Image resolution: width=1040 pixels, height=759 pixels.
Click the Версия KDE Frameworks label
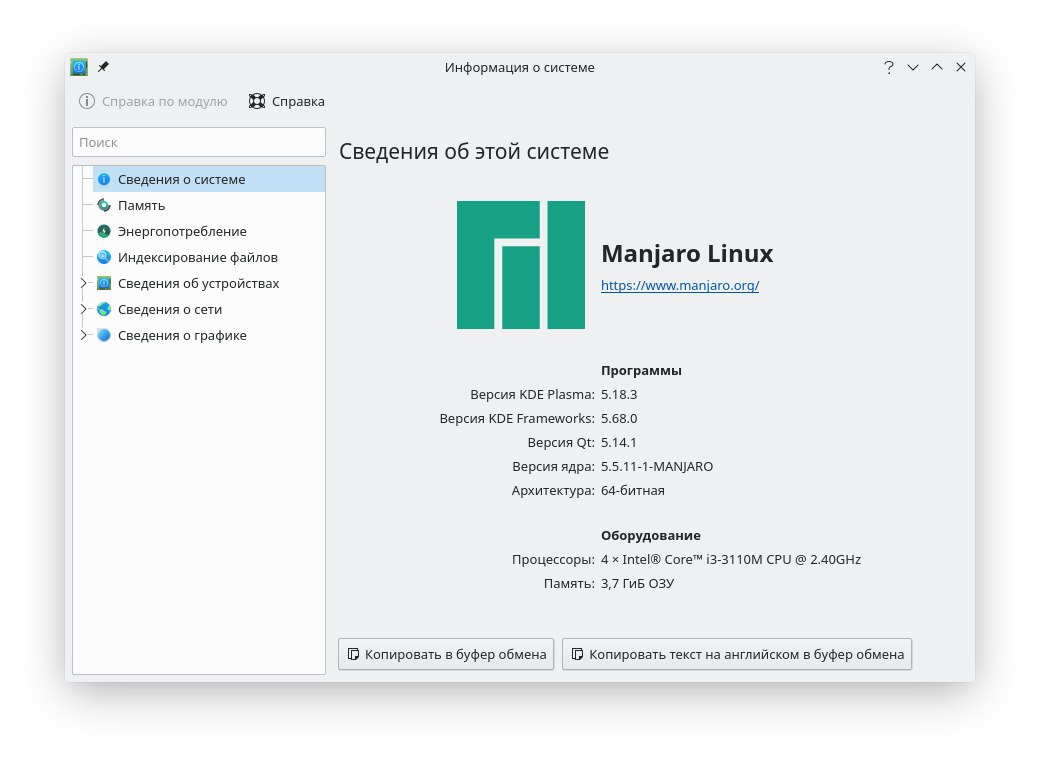[517, 419]
